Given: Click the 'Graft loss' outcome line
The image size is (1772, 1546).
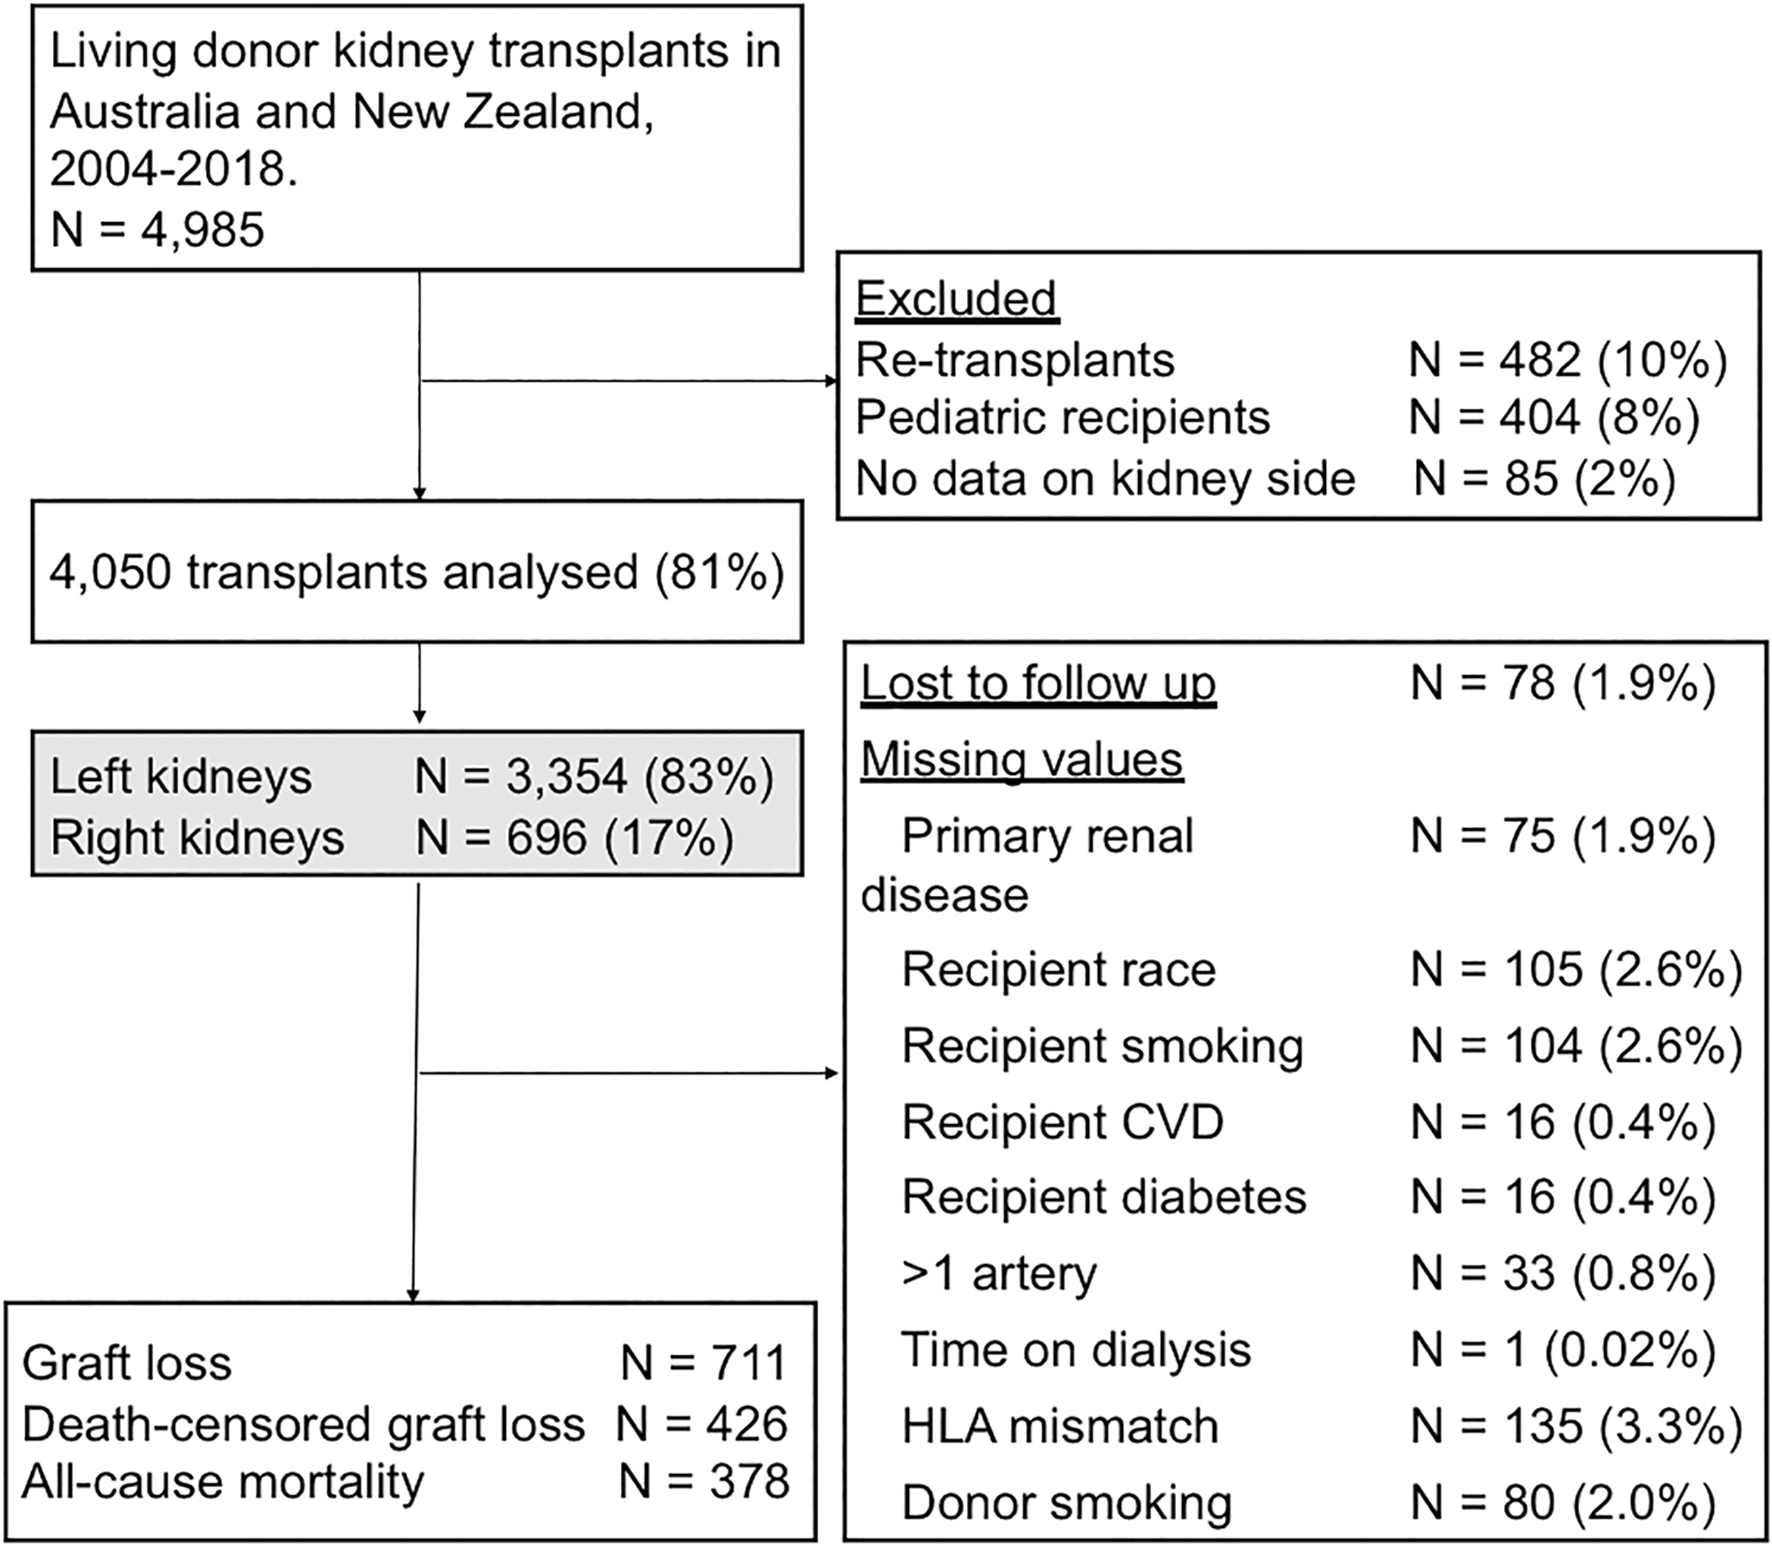Looking at the screenshot, I should click(x=405, y=1363).
